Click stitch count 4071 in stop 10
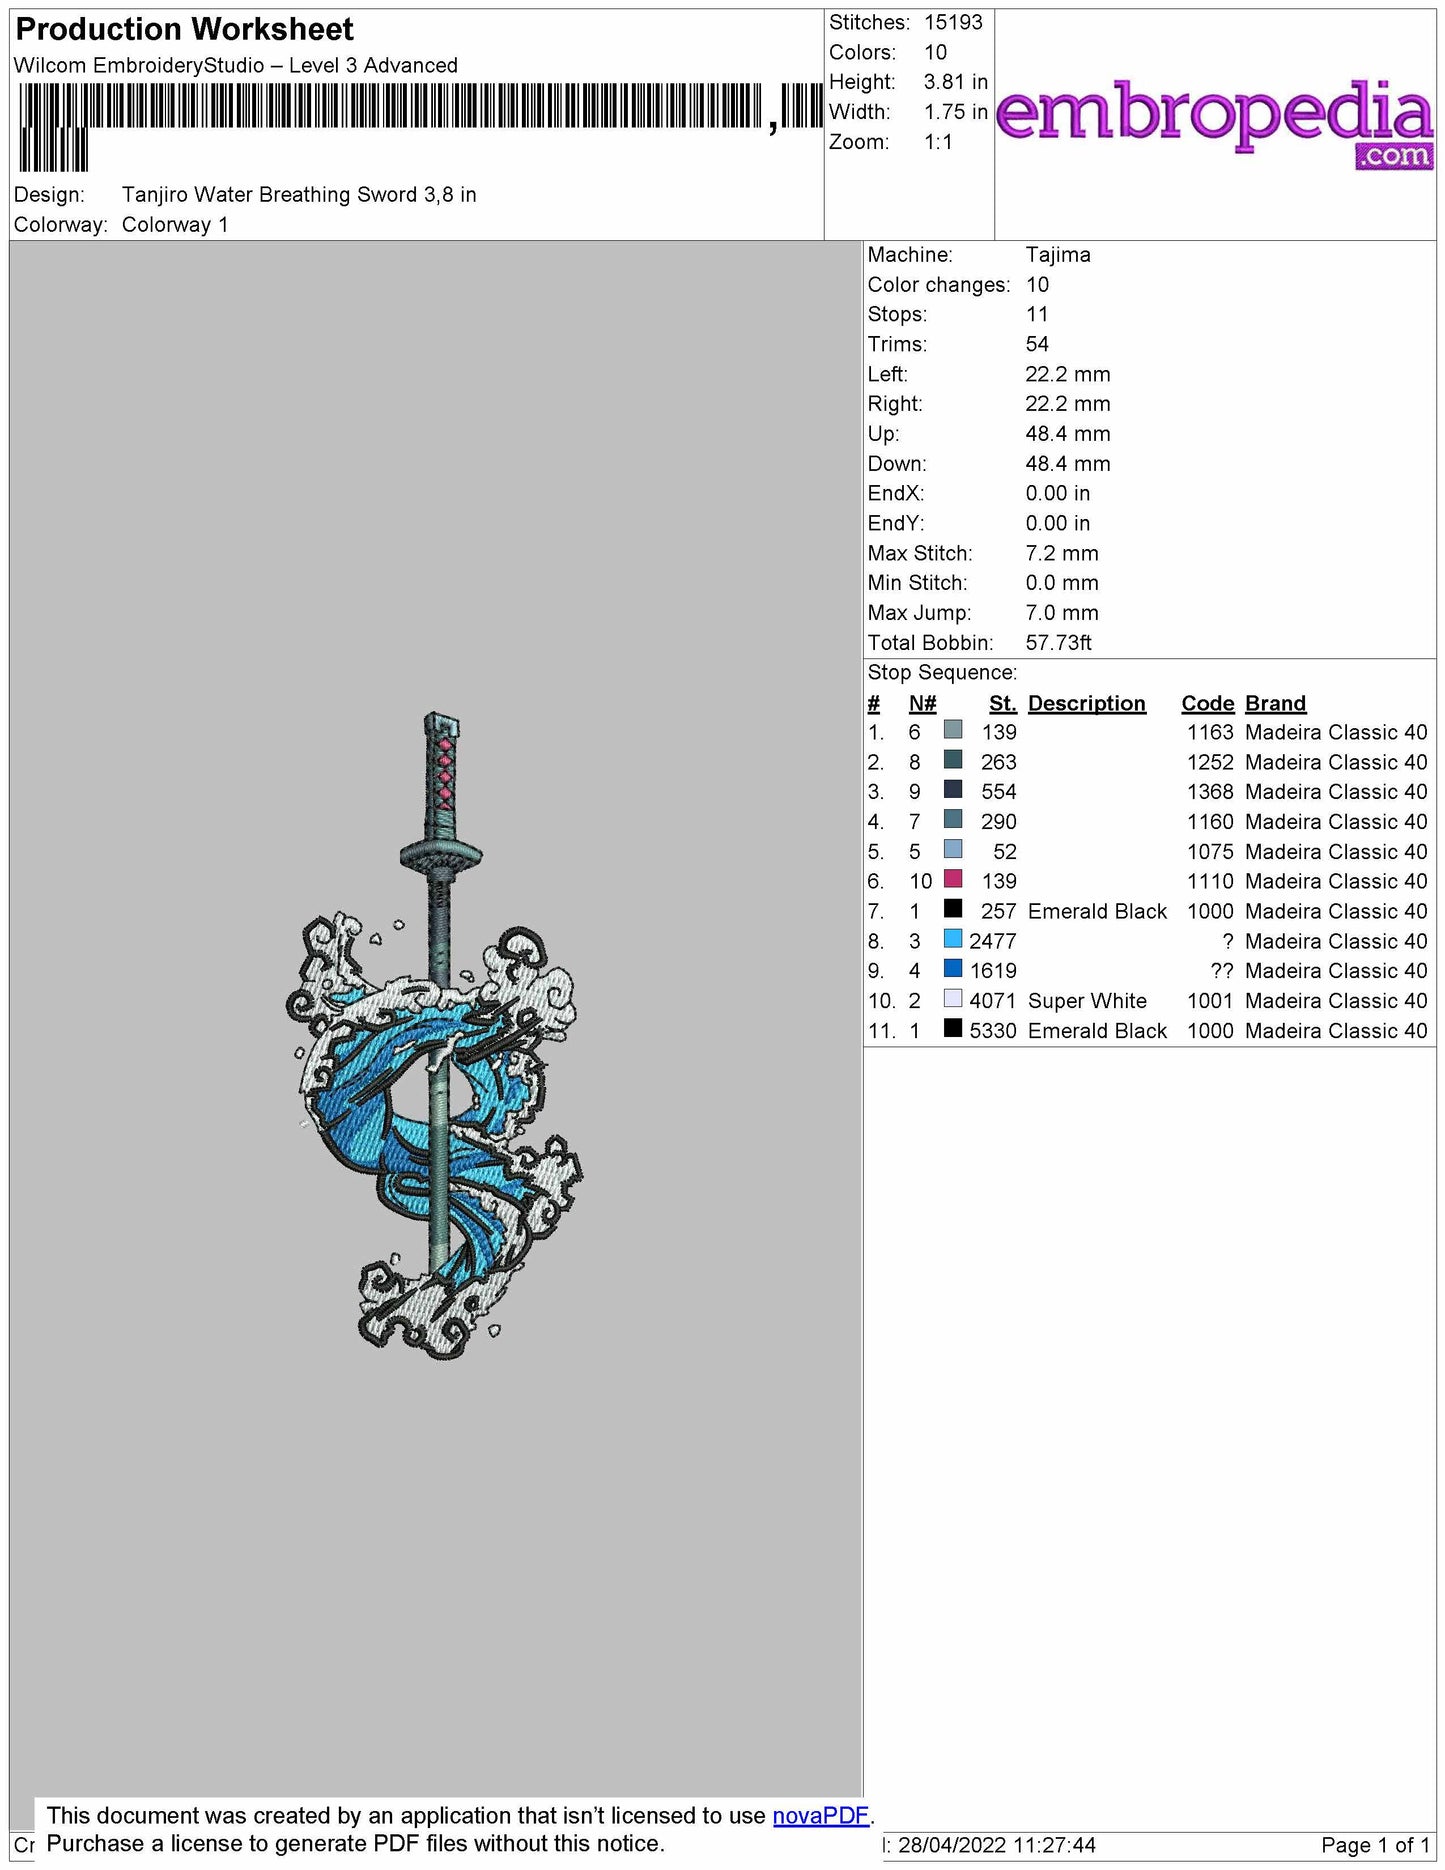1445x1870 pixels. (993, 1001)
